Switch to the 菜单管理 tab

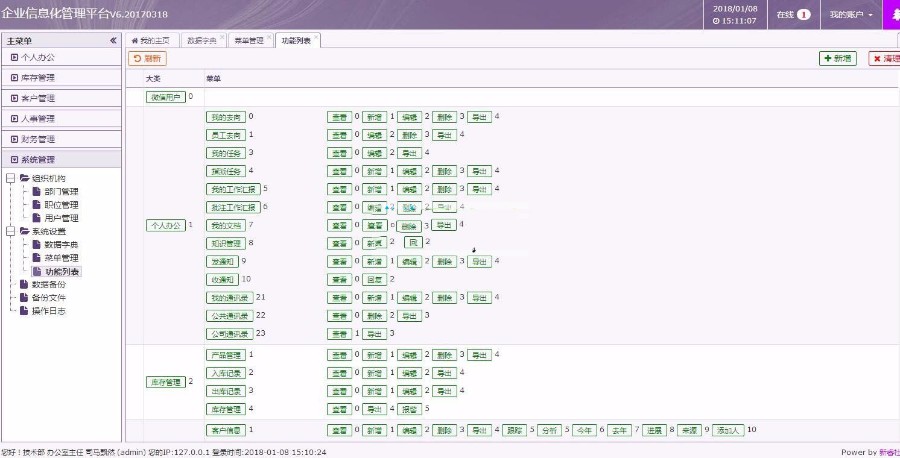(249, 41)
